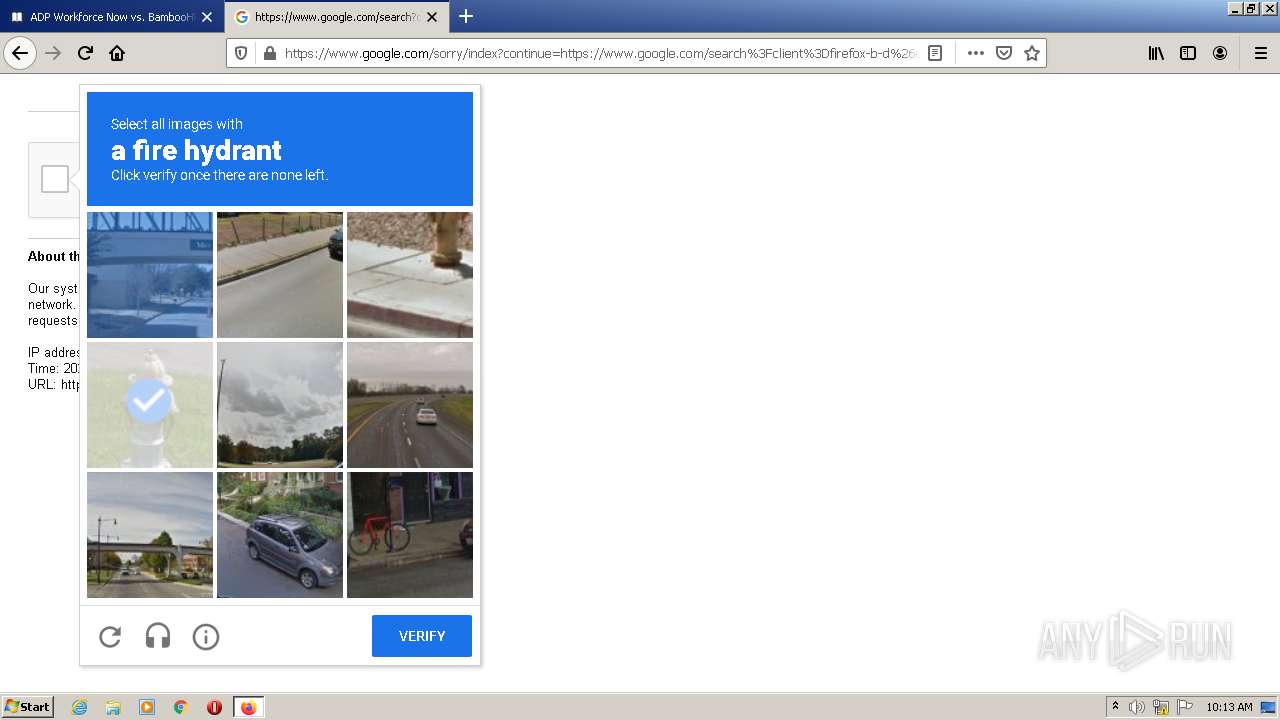1280x720 pixels.
Task: Open the Windows Start menu
Action: [x=28, y=706]
